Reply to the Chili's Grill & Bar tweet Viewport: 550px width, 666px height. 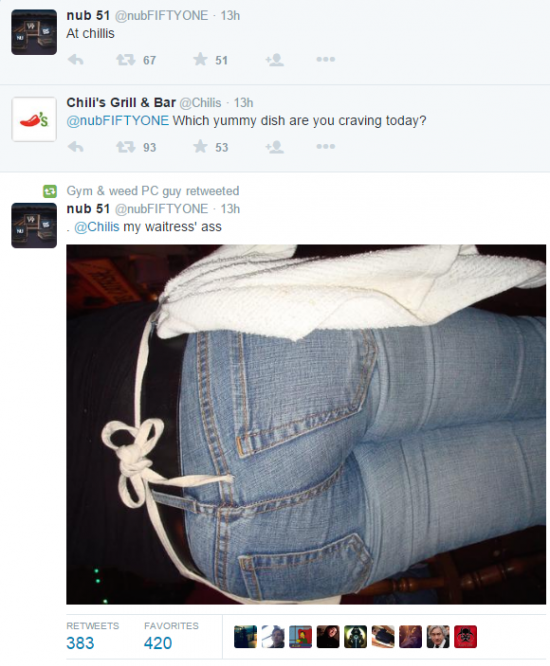[76, 147]
